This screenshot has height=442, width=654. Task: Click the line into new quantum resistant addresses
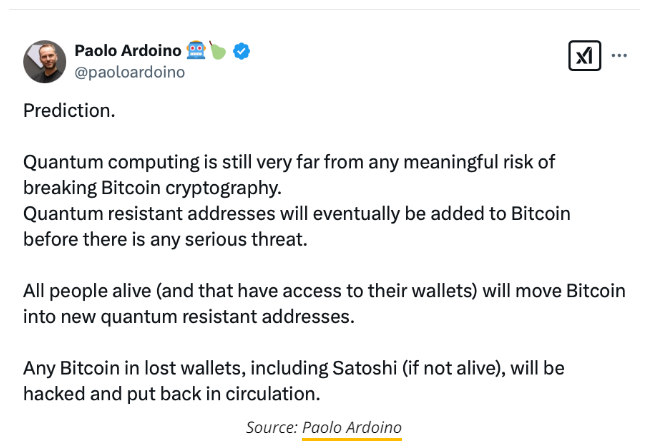click(x=189, y=317)
